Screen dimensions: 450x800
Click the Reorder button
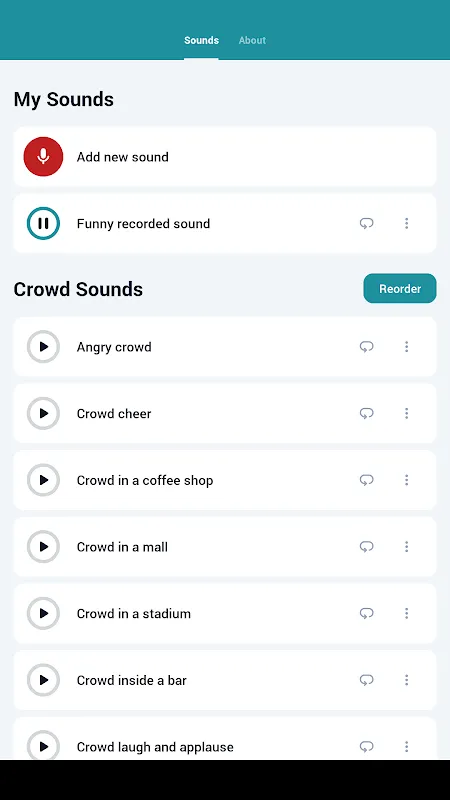pyautogui.click(x=400, y=289)
